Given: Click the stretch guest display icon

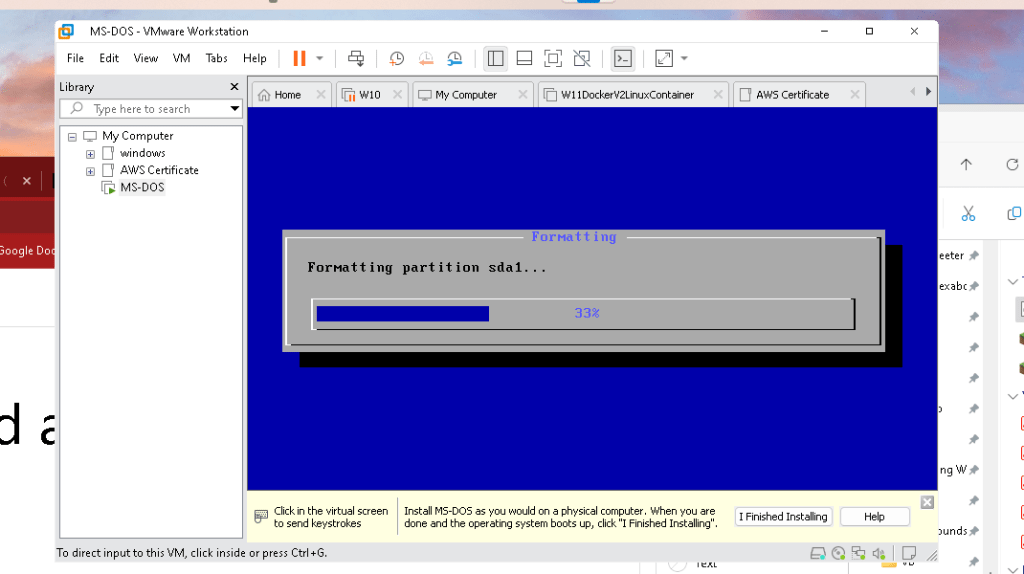Looking at the screenshot, I should [664, 58].
